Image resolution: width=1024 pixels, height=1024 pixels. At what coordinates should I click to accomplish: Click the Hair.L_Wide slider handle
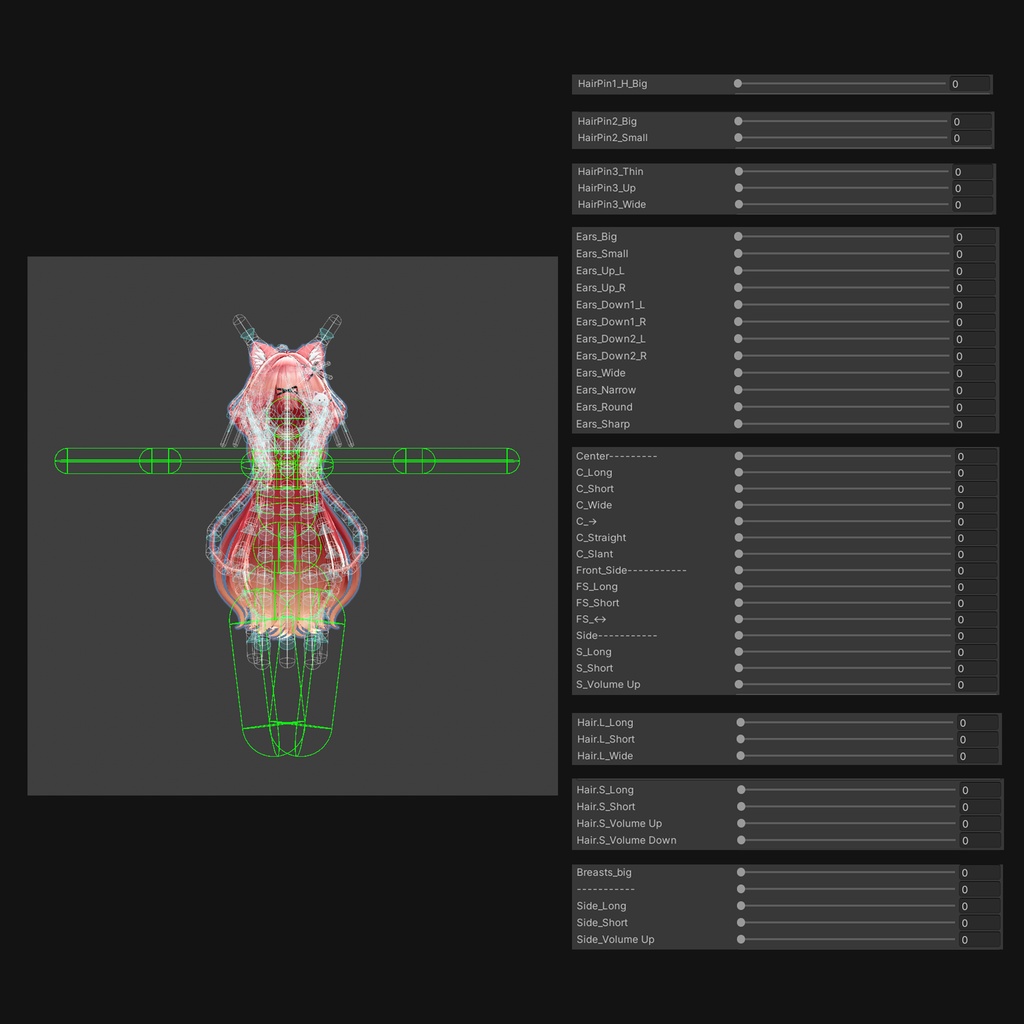(x=741, y=756)
